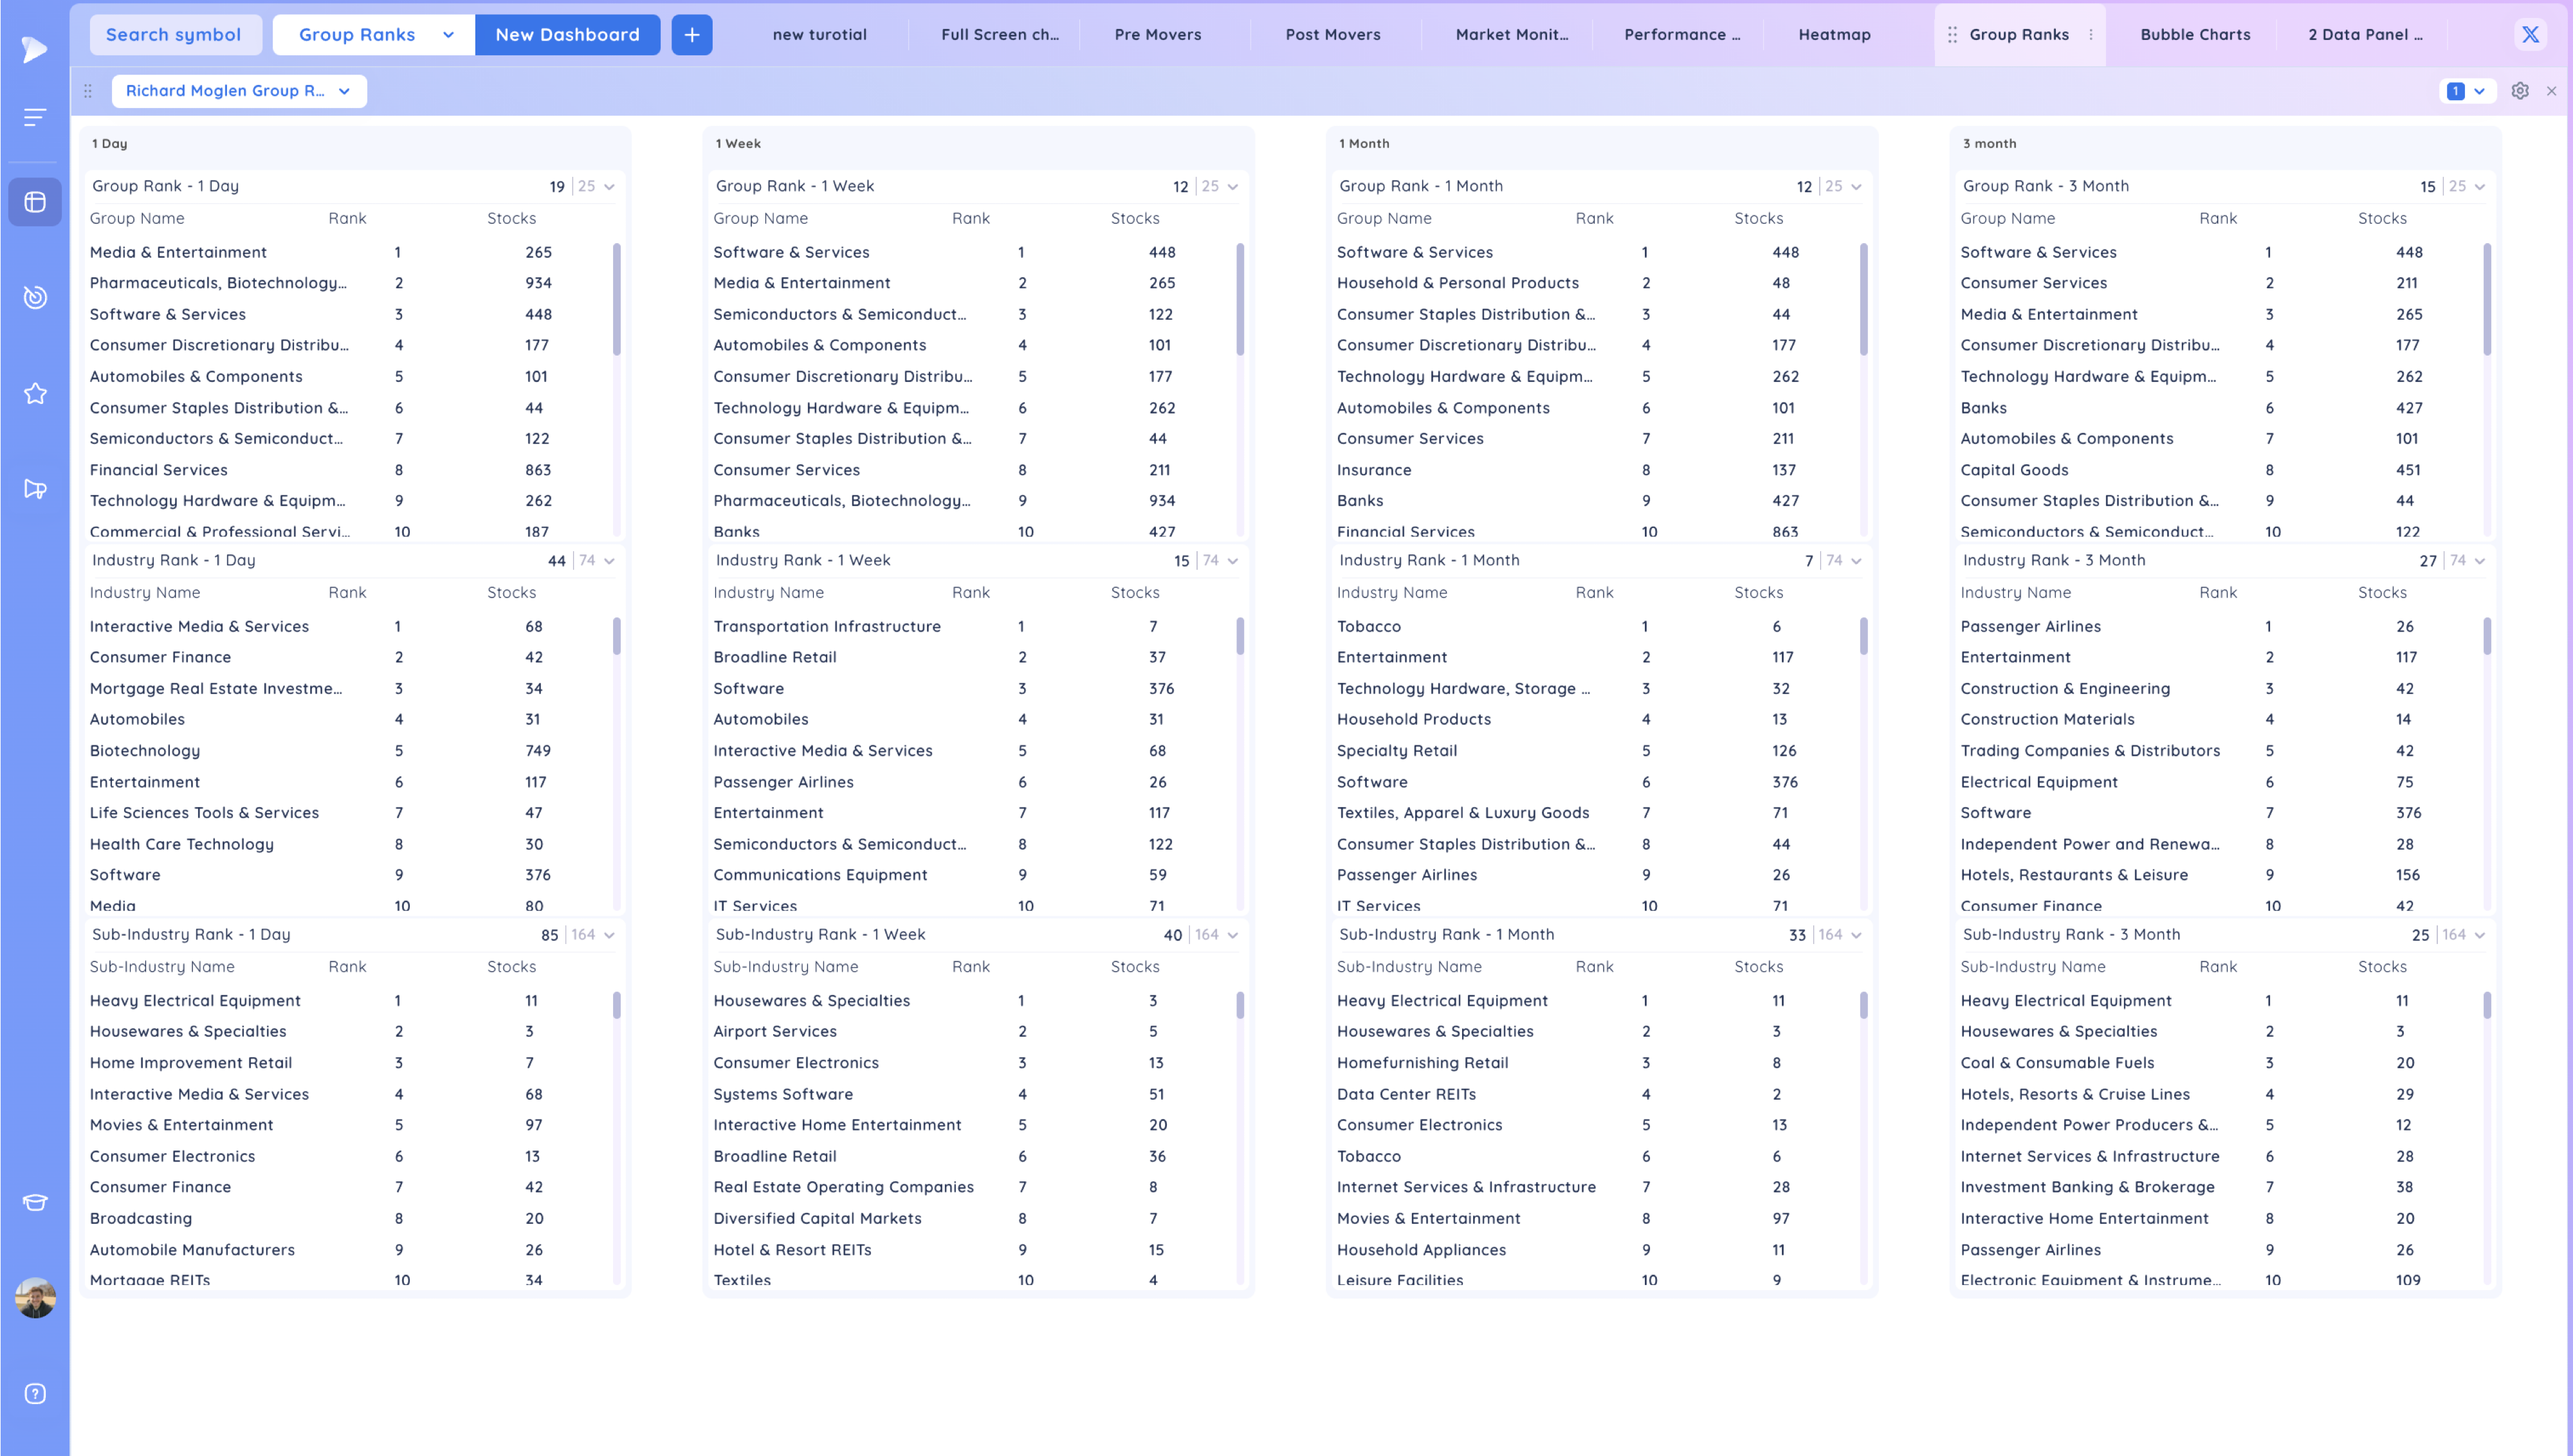Image resolution: width=2573 pixels, height=1456 pixels.
Task: Expand the Industry Rank - 1 Week chevron
Action: (1233, 561)
